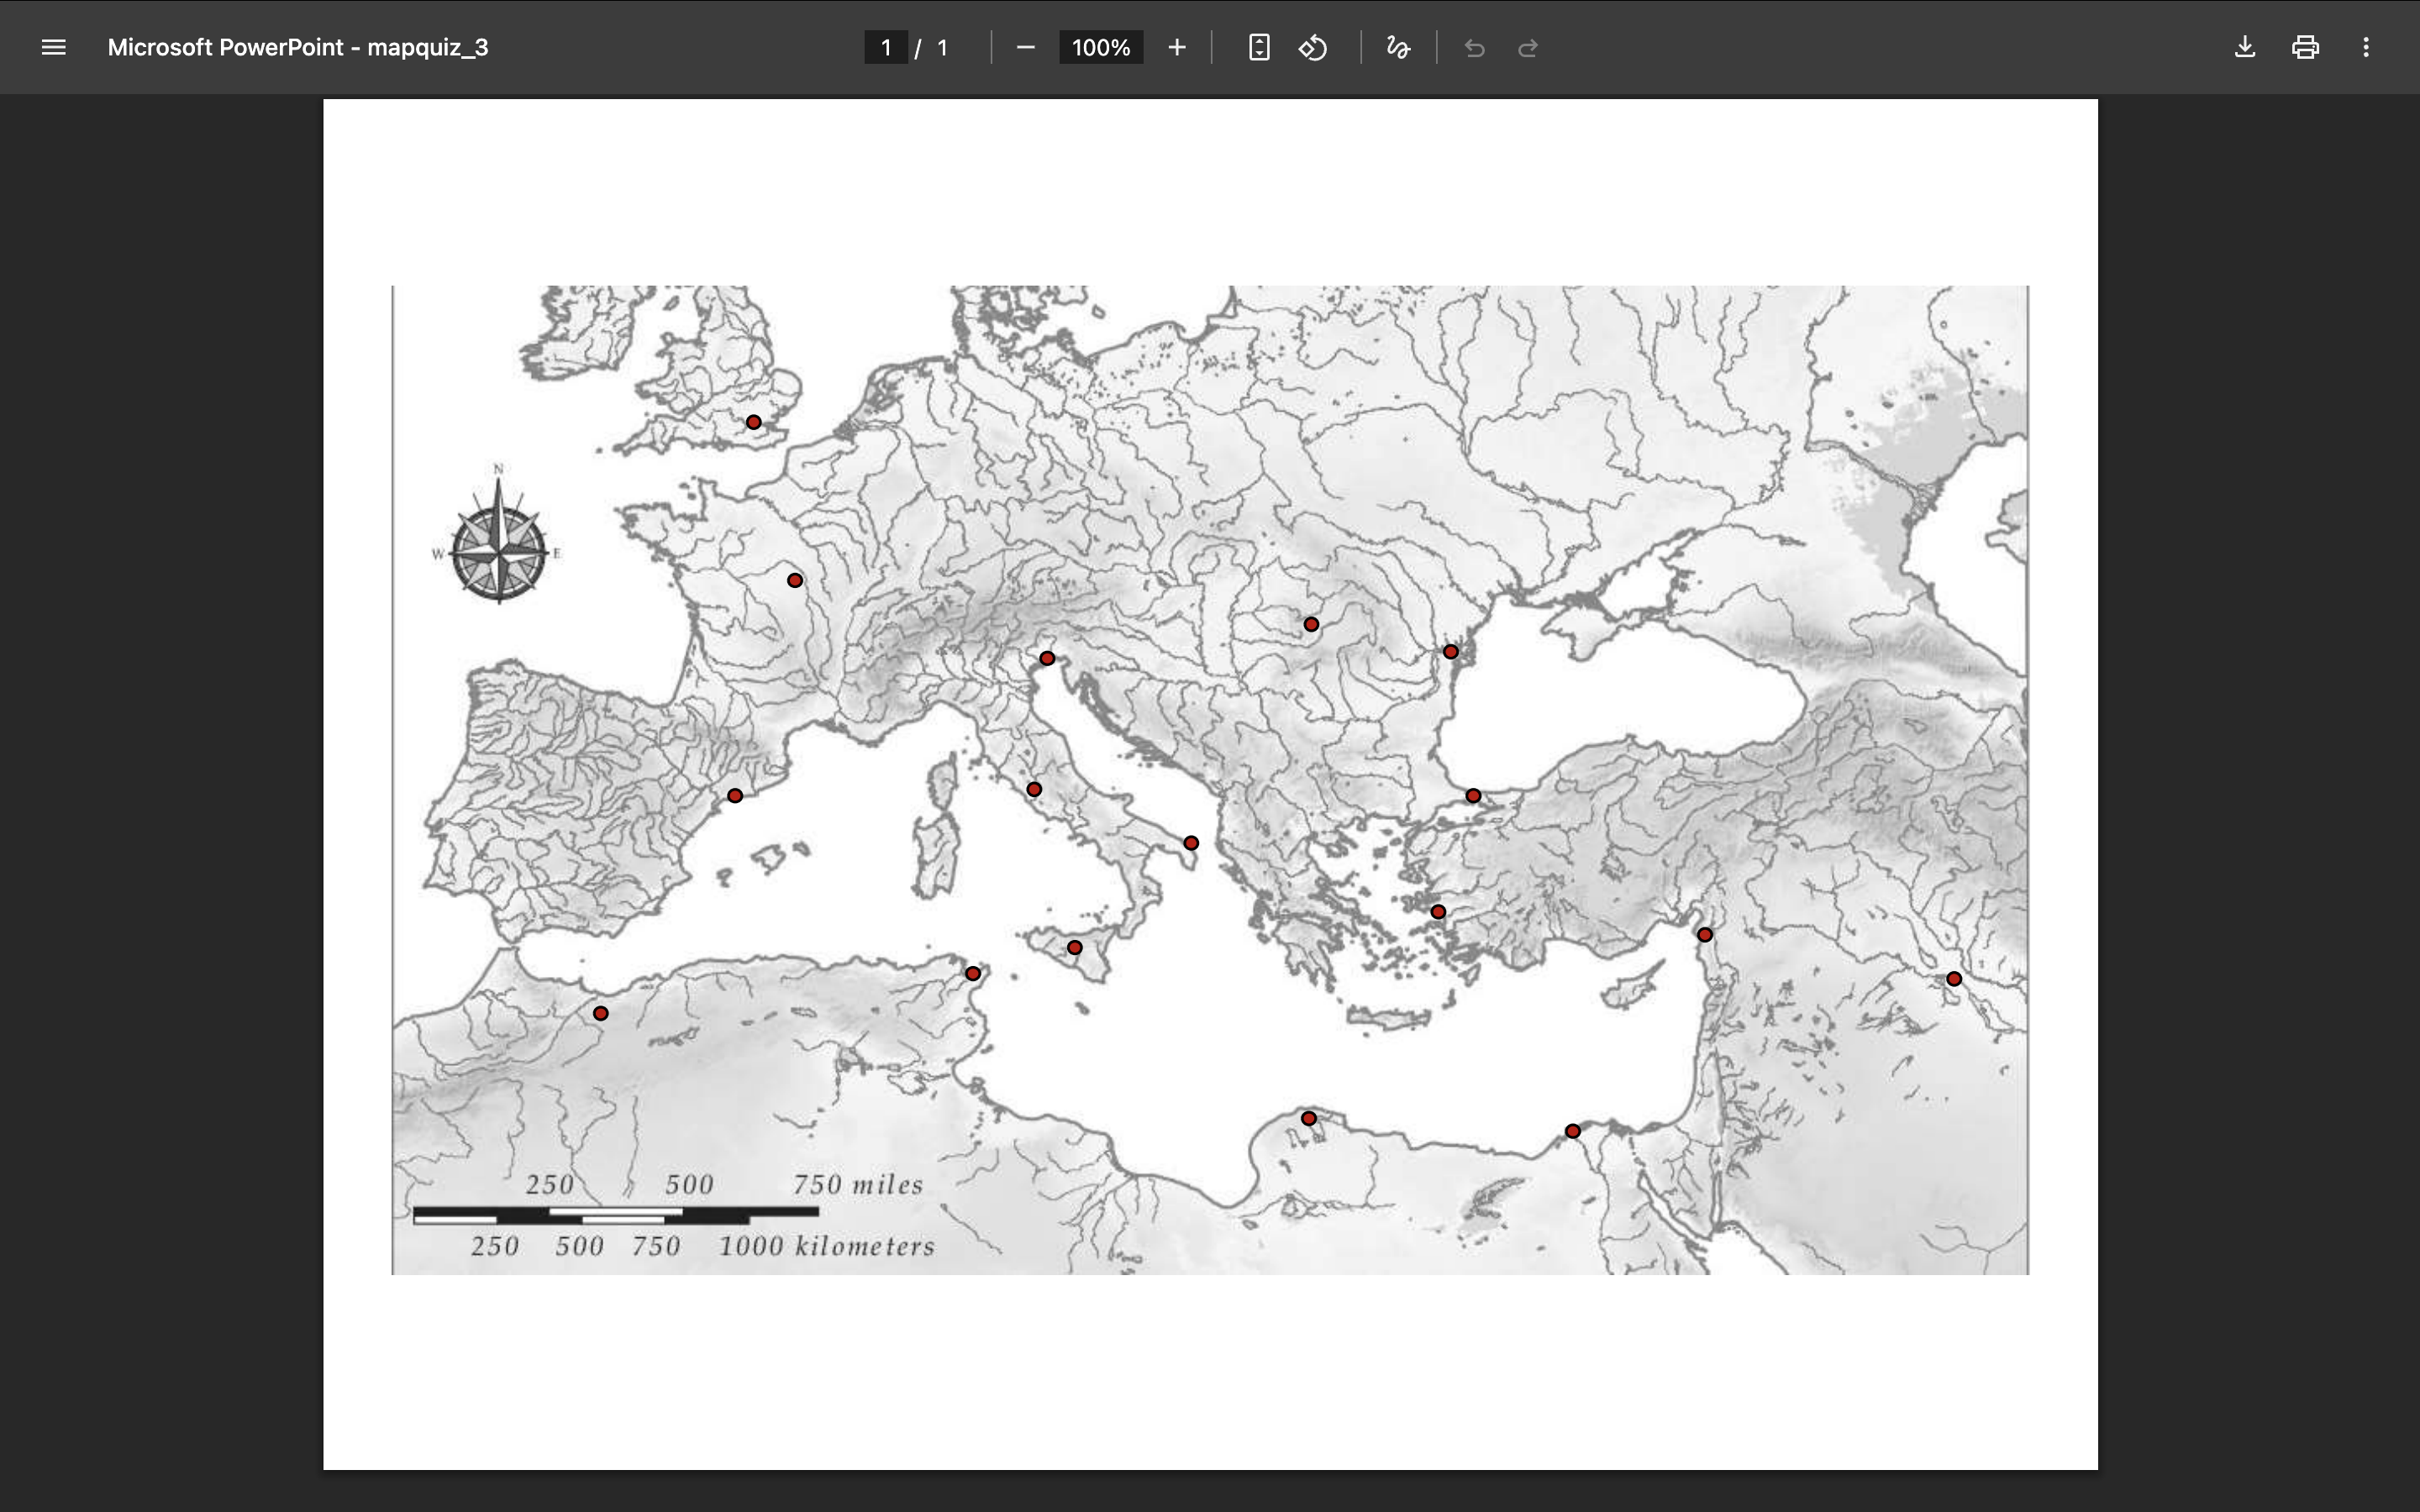Image resolution: width=2420 pixels, height=1512 pixels.
Task: Click the red dot on Spain's east coast
Action: (x=735, y=796)
